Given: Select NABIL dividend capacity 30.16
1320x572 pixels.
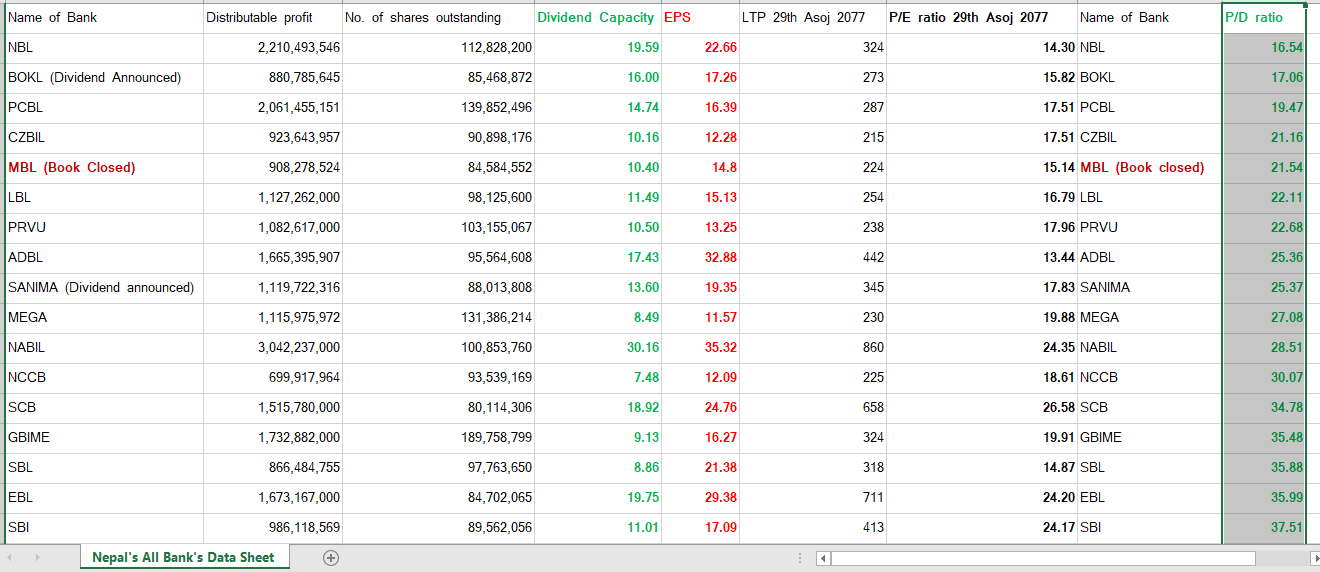Looking at the screenshot, I should click(x=598, y=347).
